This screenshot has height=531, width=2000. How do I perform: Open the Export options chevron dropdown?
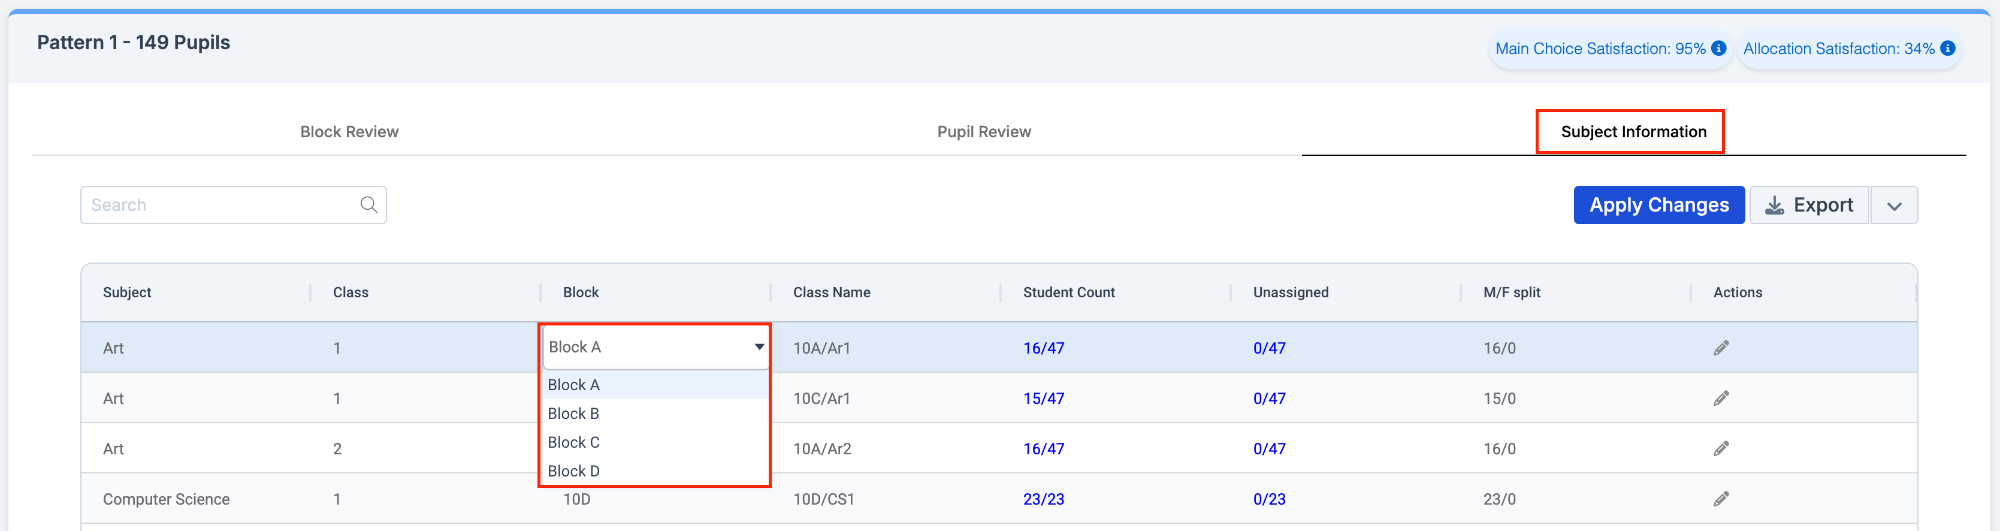(x=1894, y=206)
